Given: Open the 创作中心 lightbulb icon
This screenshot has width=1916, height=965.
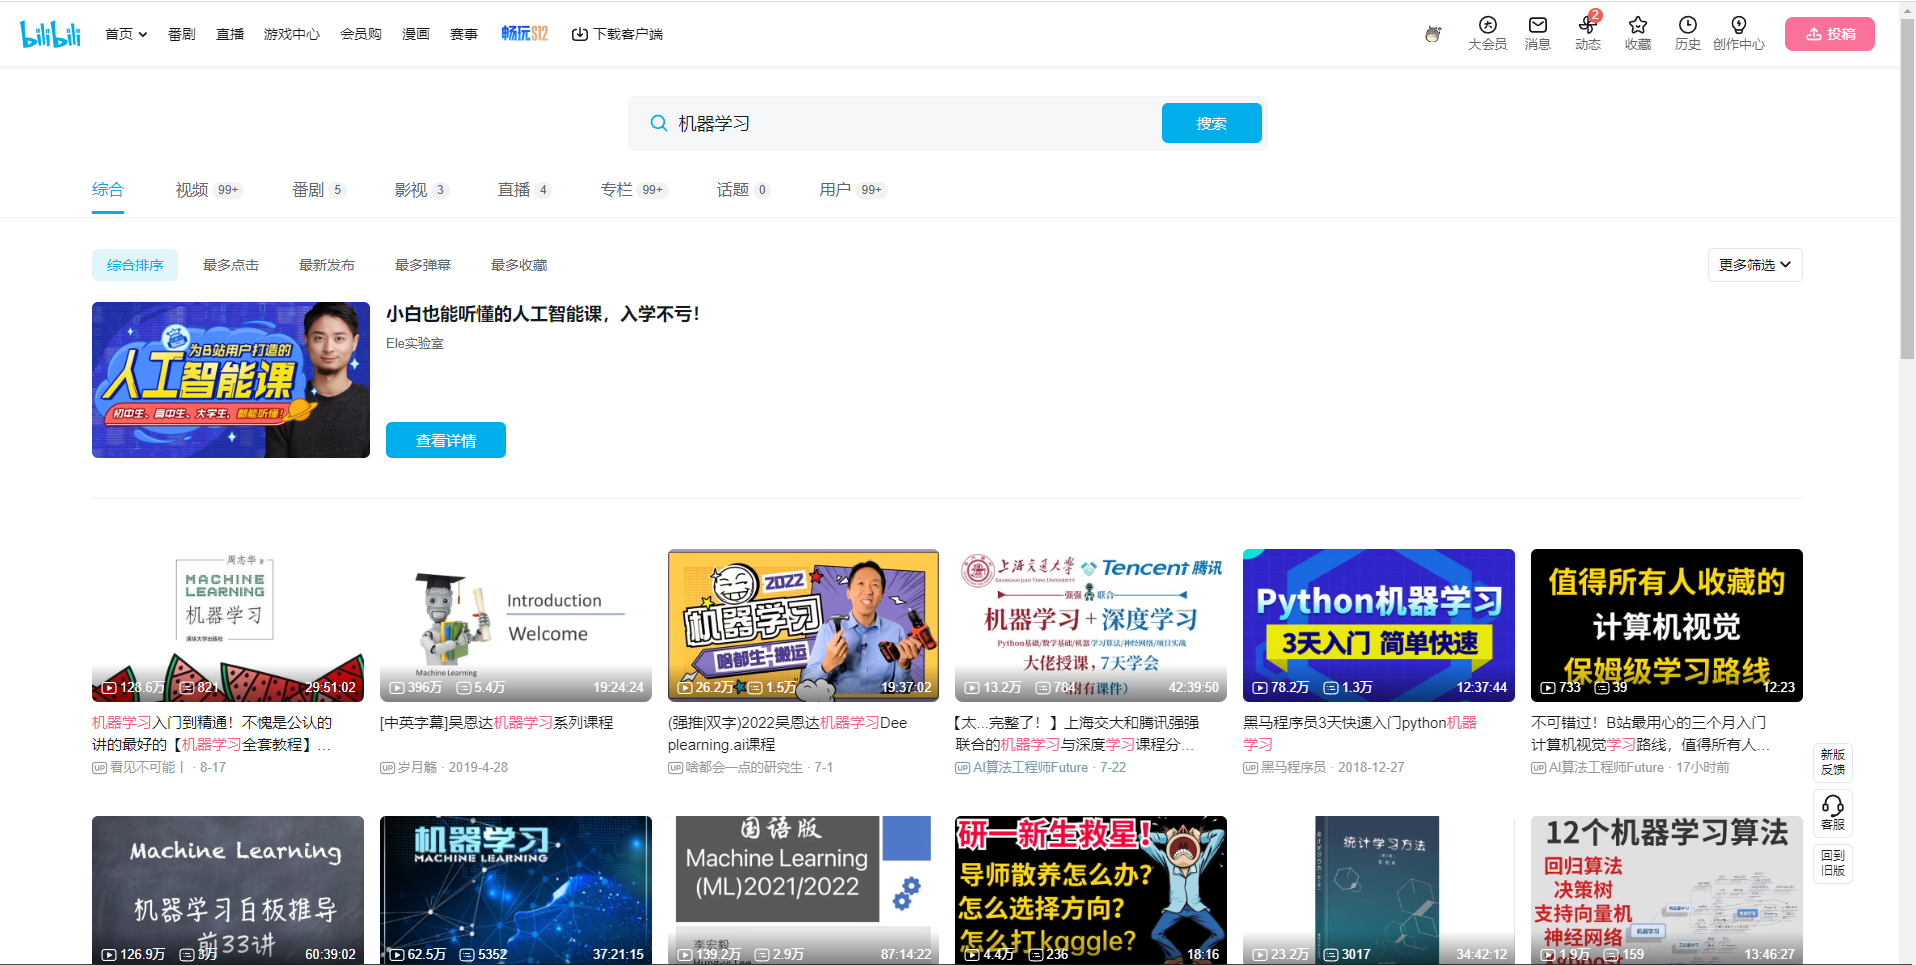Looking at the screenshot, I should [1738, 26].
